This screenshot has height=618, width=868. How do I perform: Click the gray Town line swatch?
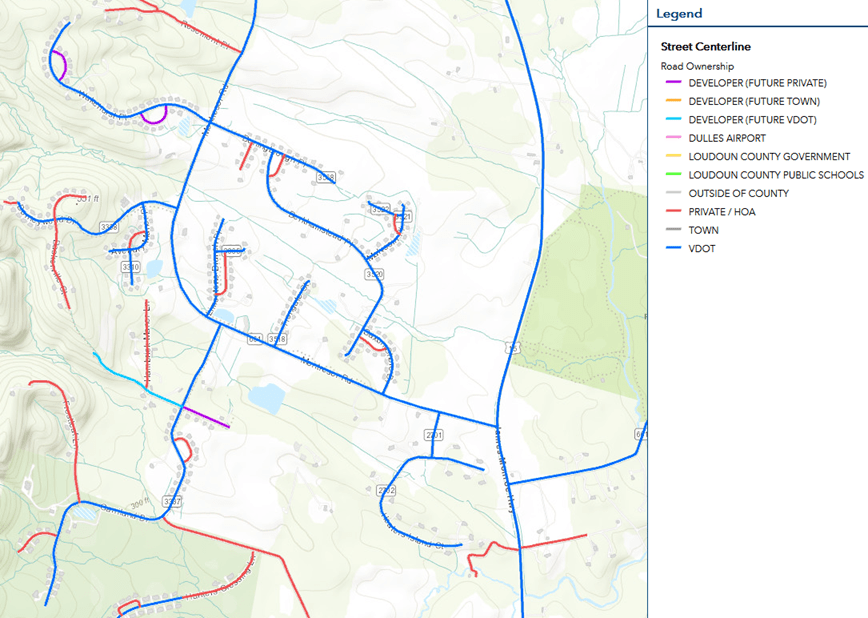pos(673,230)
